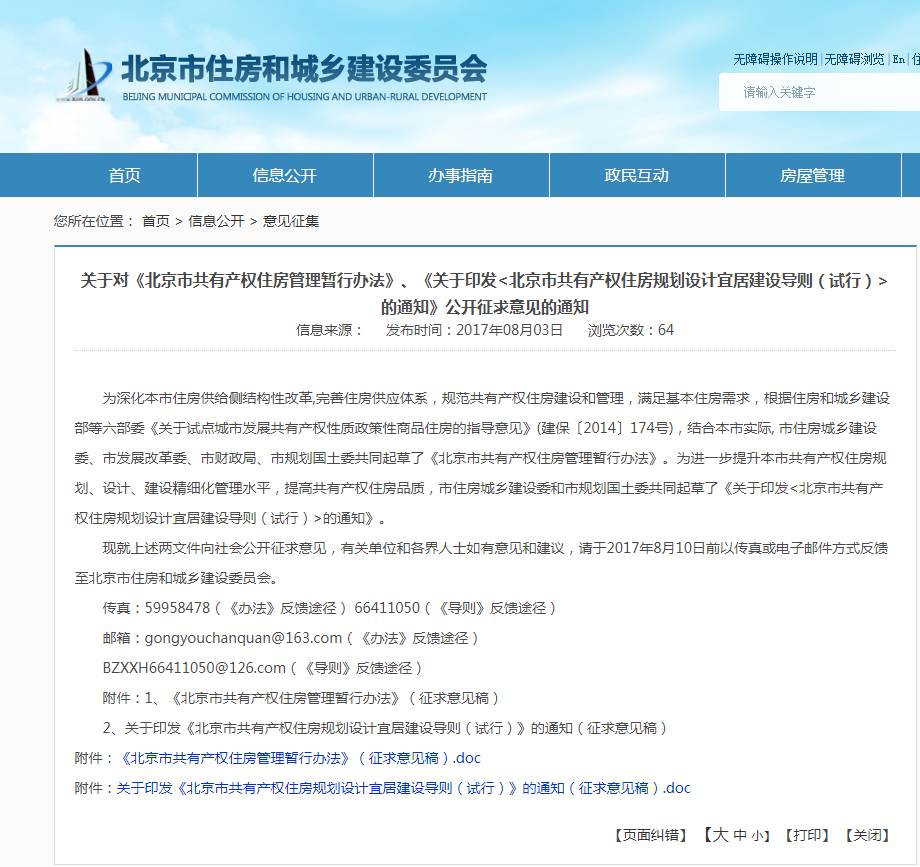Click 意见征集 in the breadcrumb trail
The height and width of the screenshot is (867, 920).
291,221
